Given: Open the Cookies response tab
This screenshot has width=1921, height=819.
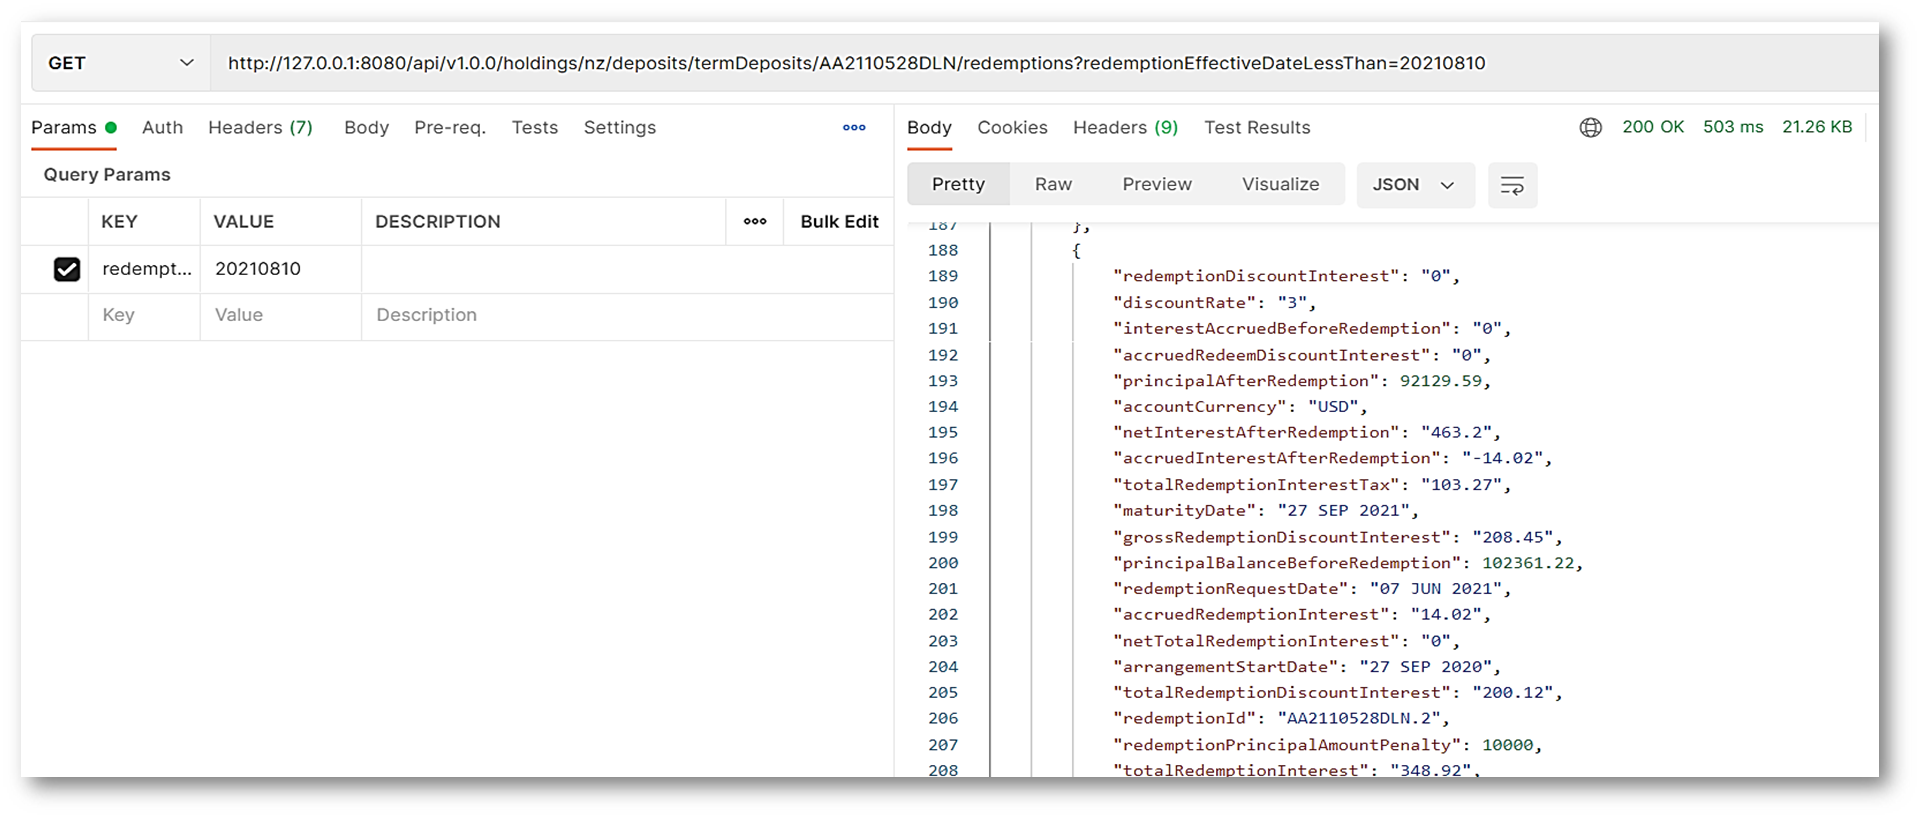Looking at the screenshot, I should pos(1012,128).
